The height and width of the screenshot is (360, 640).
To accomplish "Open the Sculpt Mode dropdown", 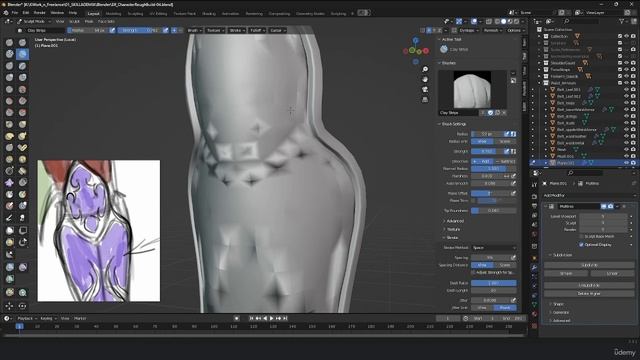I will 34,21.
